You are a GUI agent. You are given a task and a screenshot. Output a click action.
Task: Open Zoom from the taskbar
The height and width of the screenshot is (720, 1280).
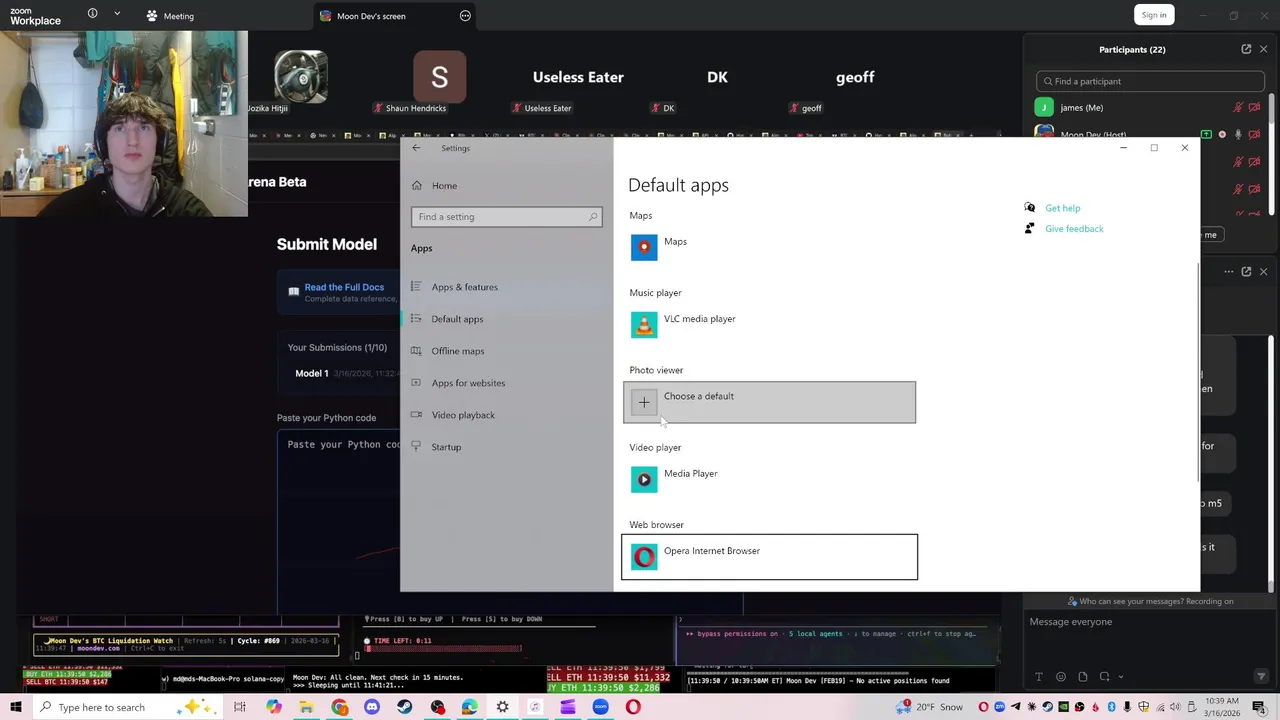point(600,707)
